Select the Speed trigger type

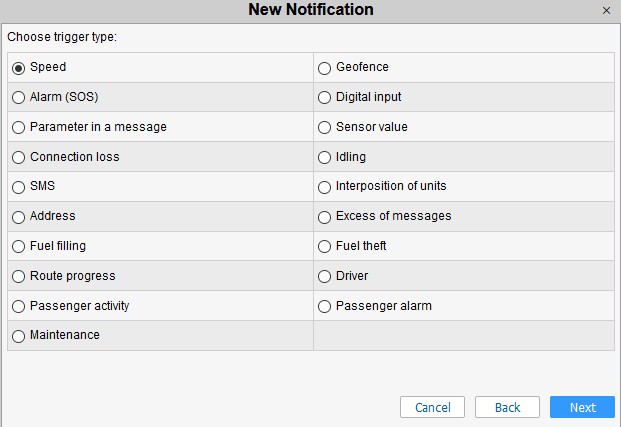click(x=19, y=68)
